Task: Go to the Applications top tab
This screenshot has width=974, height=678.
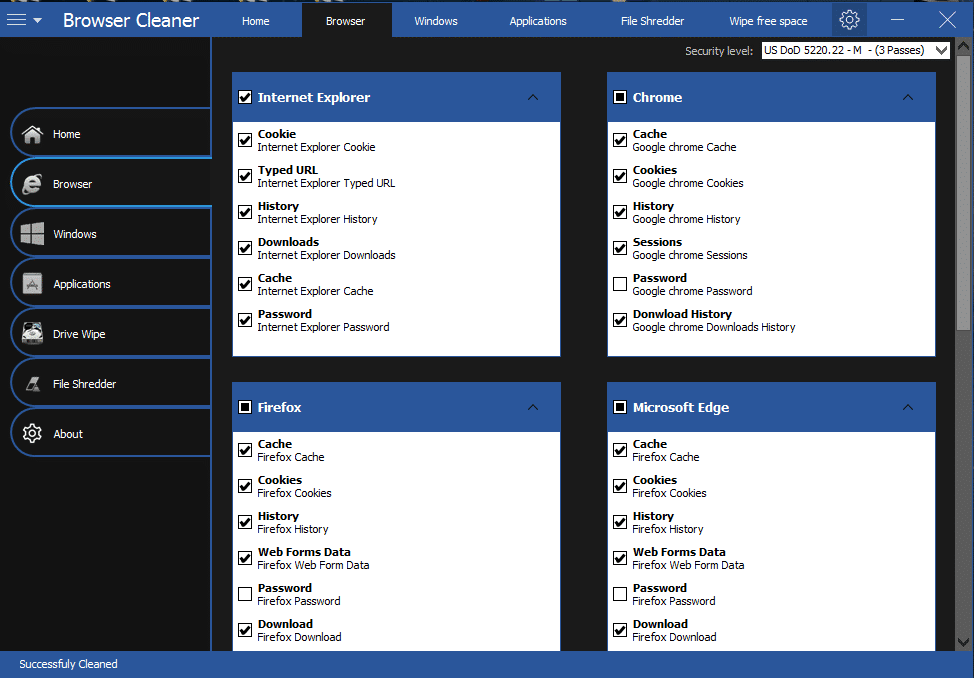Action: tap(538, 21)
